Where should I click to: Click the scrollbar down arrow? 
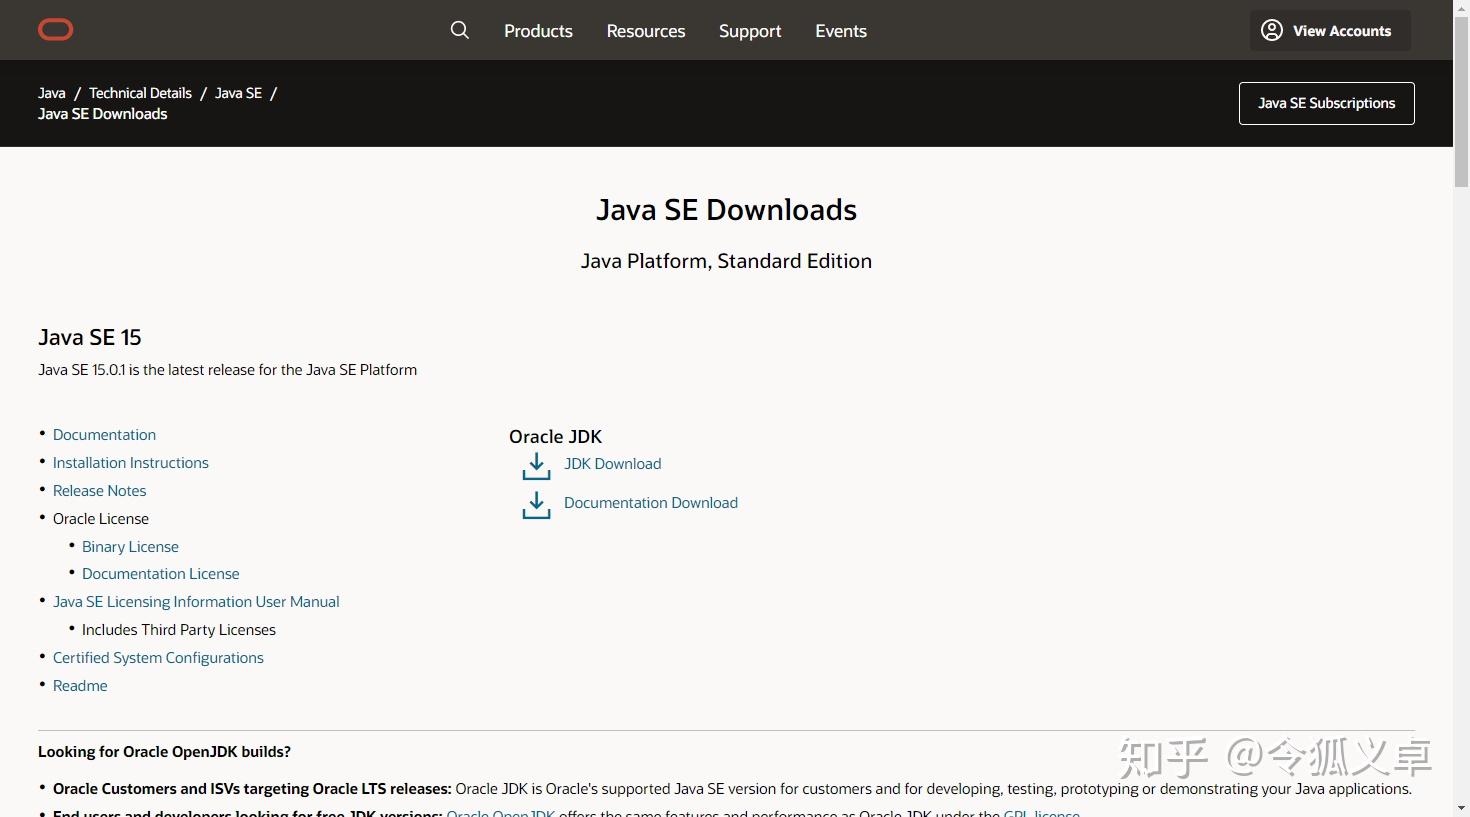pos(1461,808)
